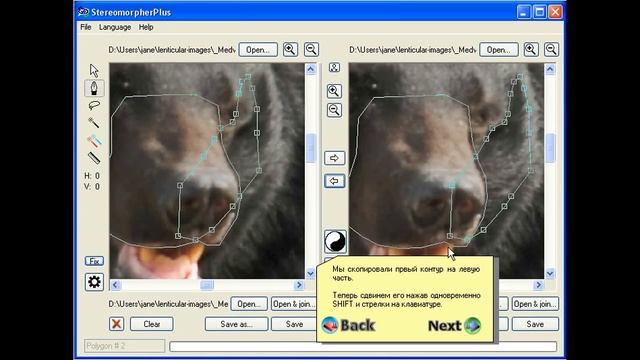Image resolution: width=640 pixels, height=360 pixels.
Task: Click left panel horizontal scroll left arrow
Action: (116, 285)
